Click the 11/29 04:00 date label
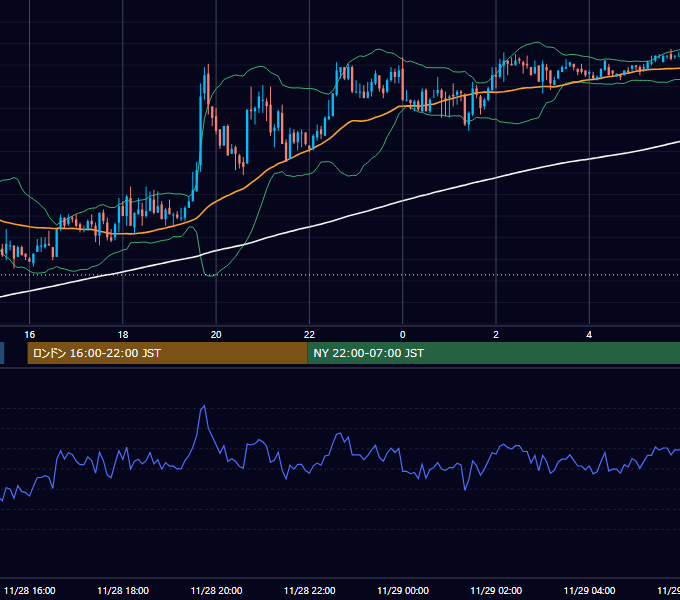The width and height of the screenshot is (680, 600). click(589, 591)
